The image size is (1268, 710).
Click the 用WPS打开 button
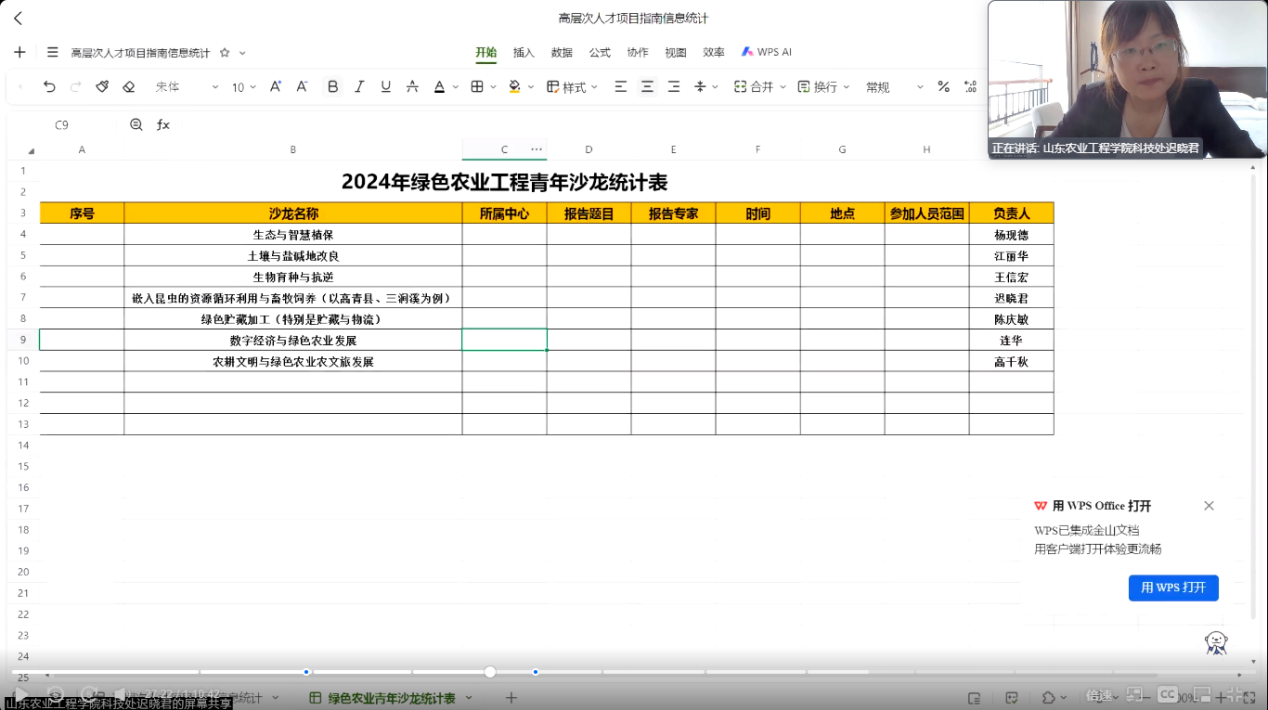pos(1173,588)
